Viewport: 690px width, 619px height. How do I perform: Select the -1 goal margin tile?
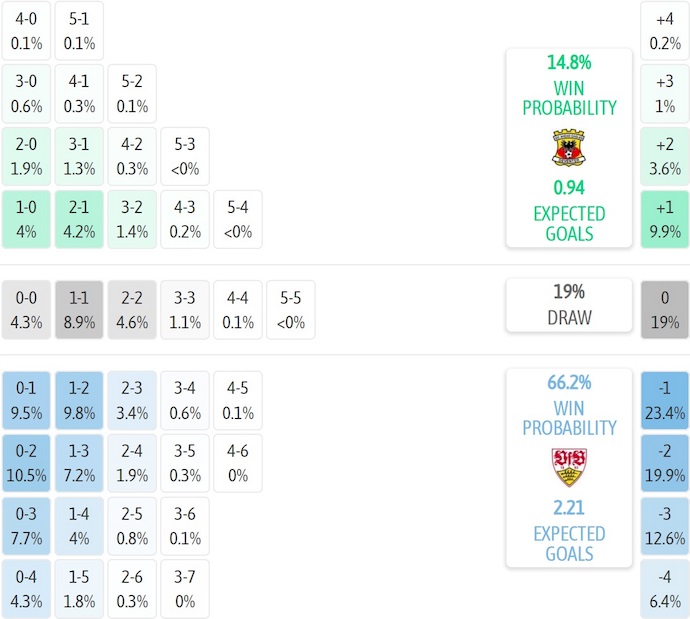(665, 400)
